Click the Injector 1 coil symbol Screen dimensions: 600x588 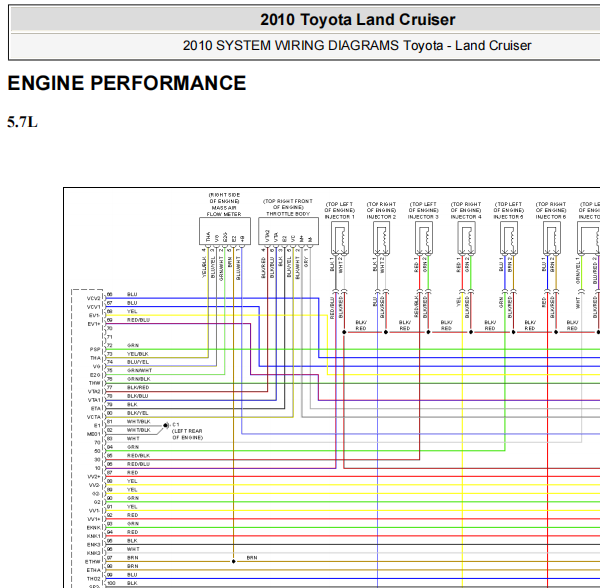click(x=340, y=238)
